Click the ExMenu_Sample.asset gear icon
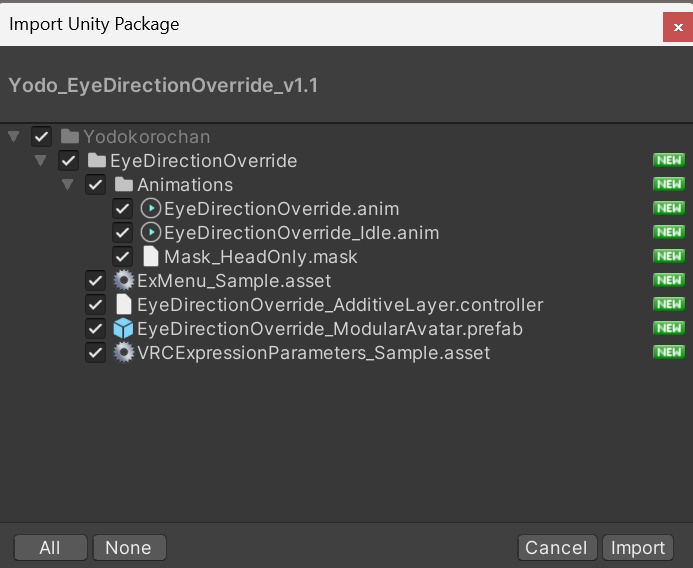The width and height of the screenshot is (693, 568). (124, 281)
